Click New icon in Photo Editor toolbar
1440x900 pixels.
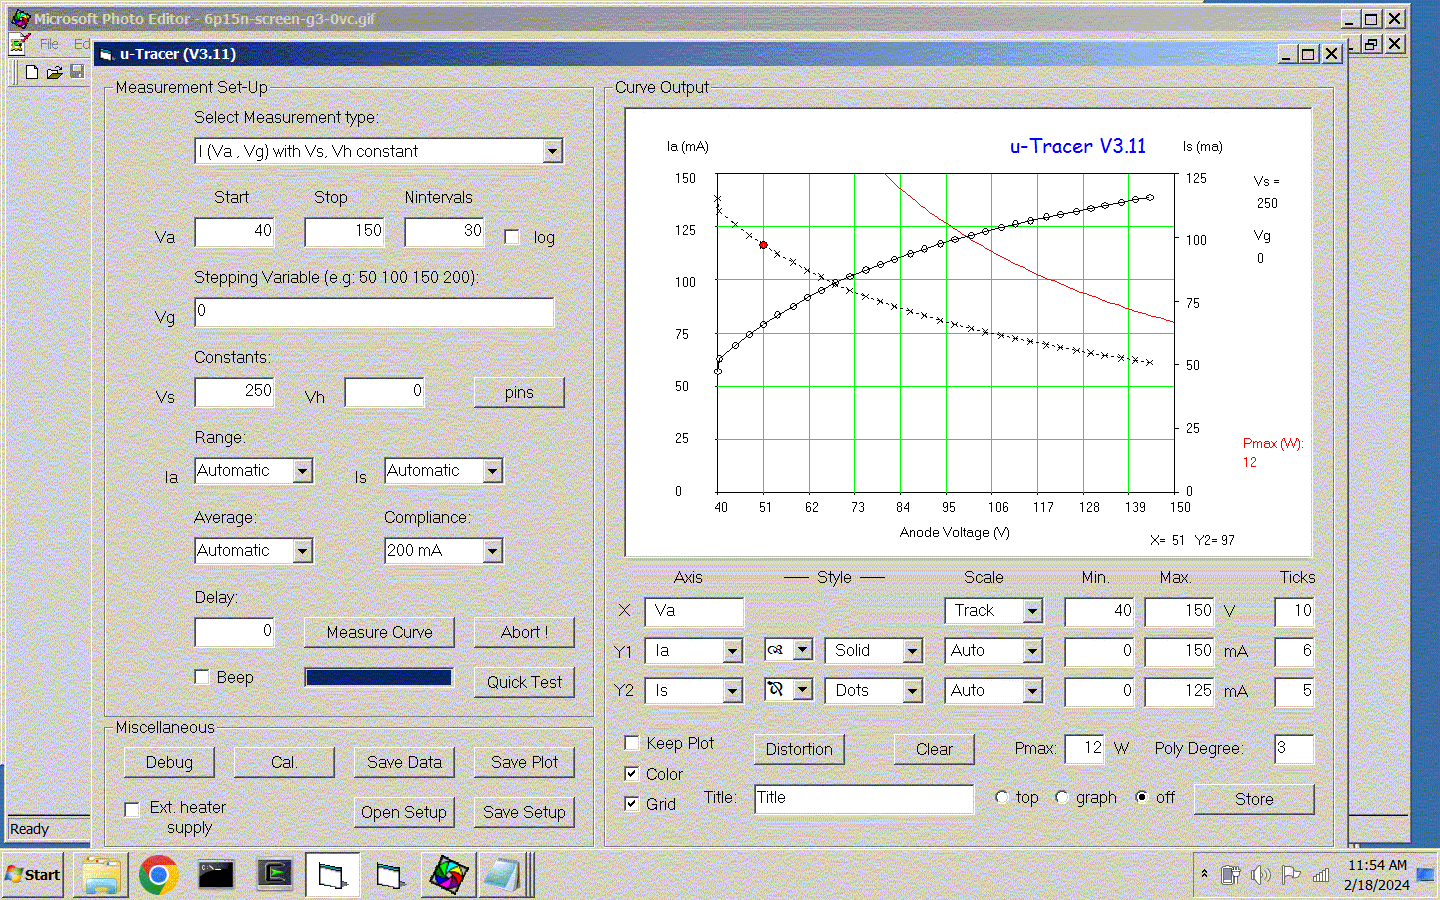32,72
